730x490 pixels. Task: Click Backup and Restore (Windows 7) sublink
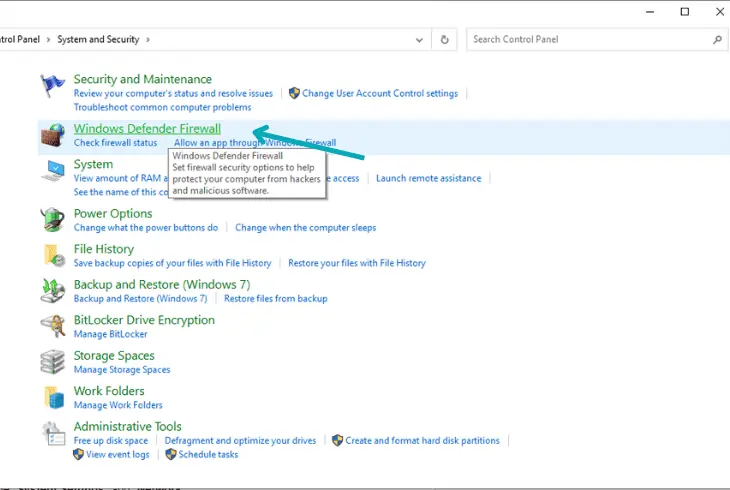(140, 298)
